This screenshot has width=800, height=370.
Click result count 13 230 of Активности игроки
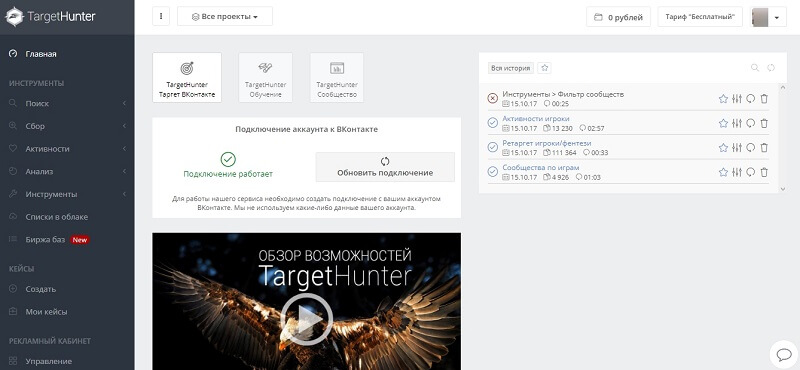[558, 128]
